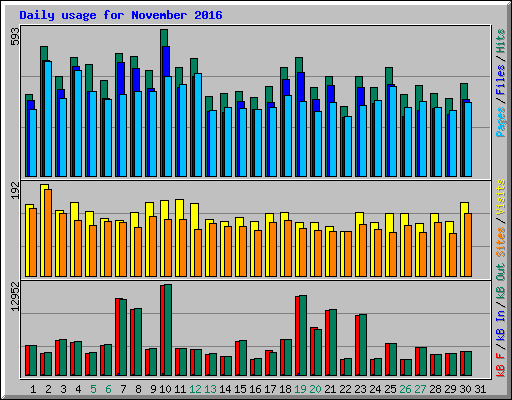Click day 23 on the x-axis

360,389
